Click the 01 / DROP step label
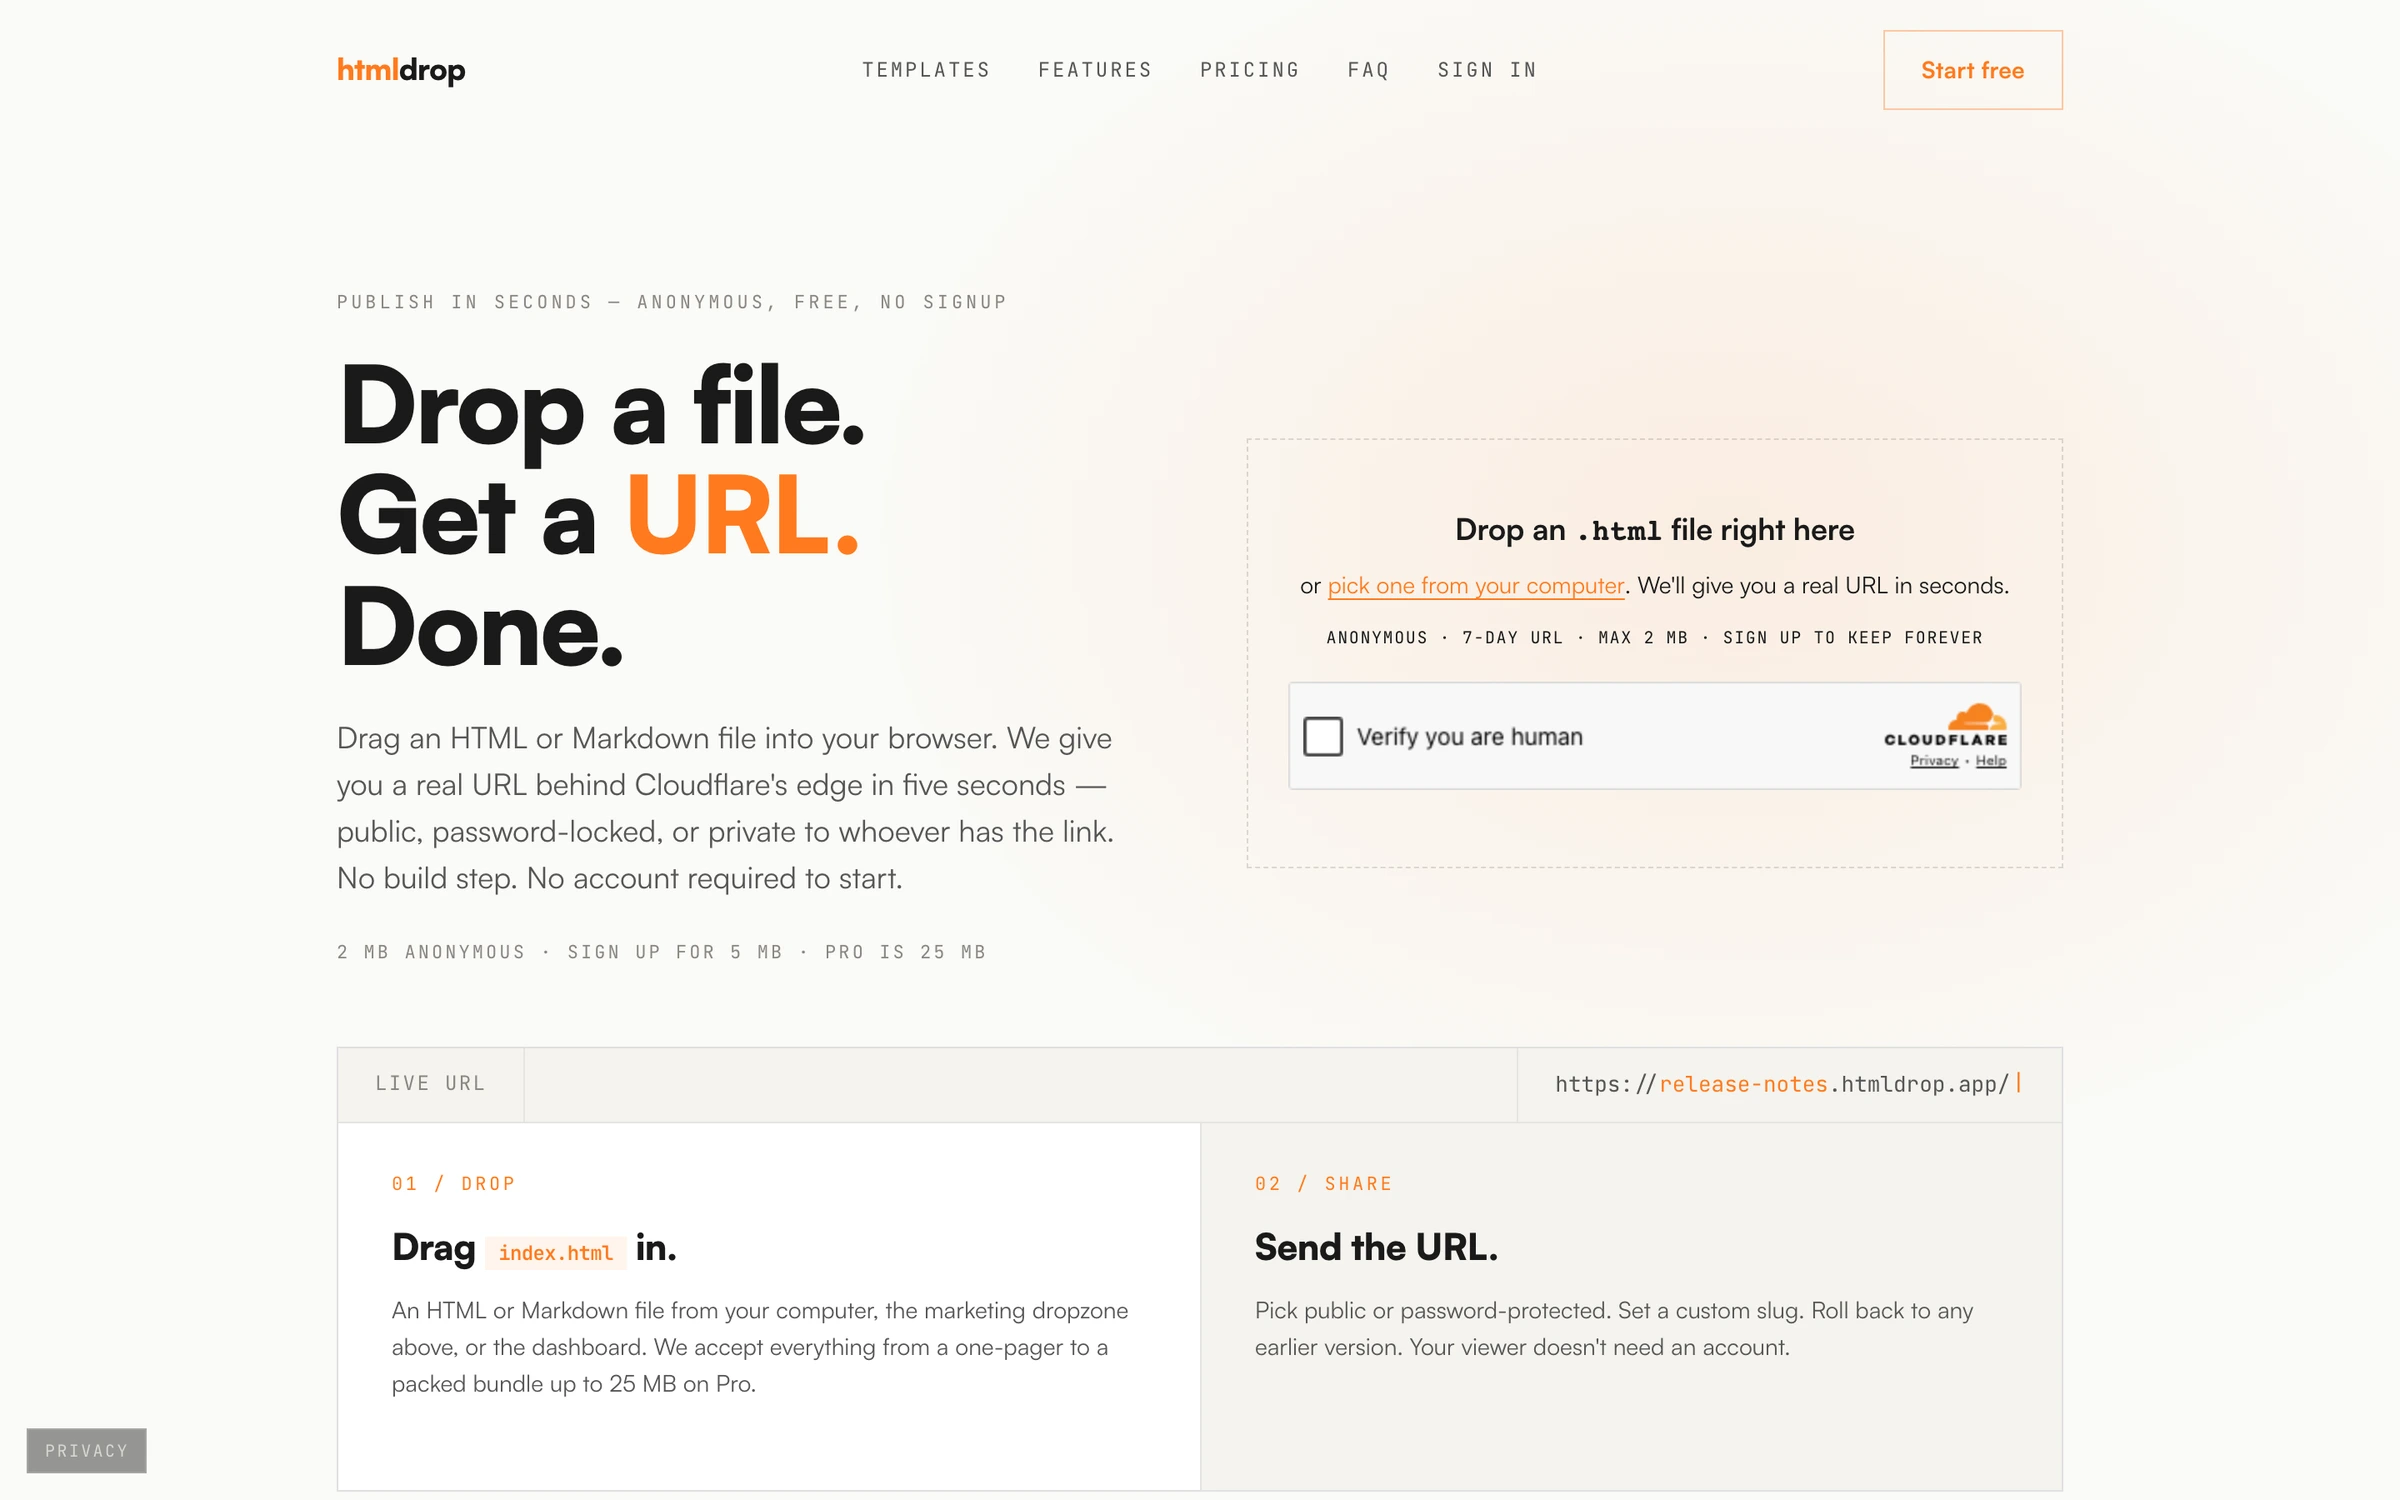Screen dimensions: 2400x1500 tap(453, 1184)
